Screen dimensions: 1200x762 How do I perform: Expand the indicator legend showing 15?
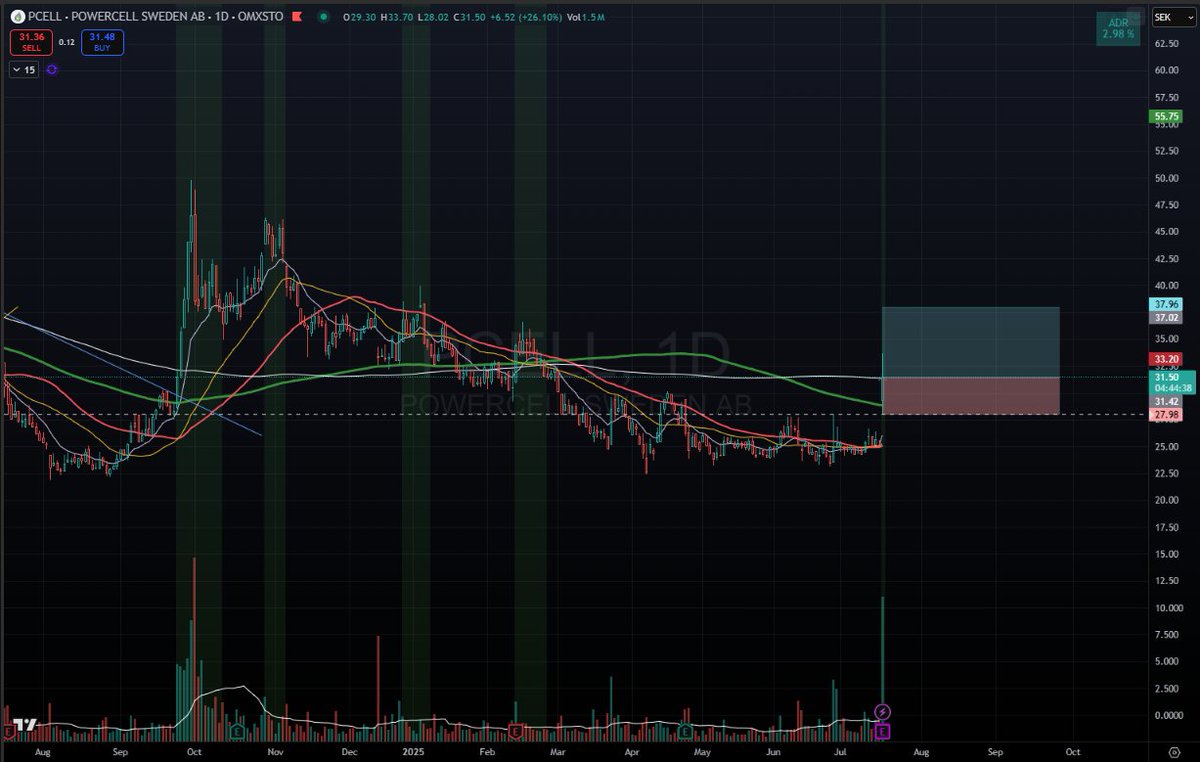pos(23,70)
